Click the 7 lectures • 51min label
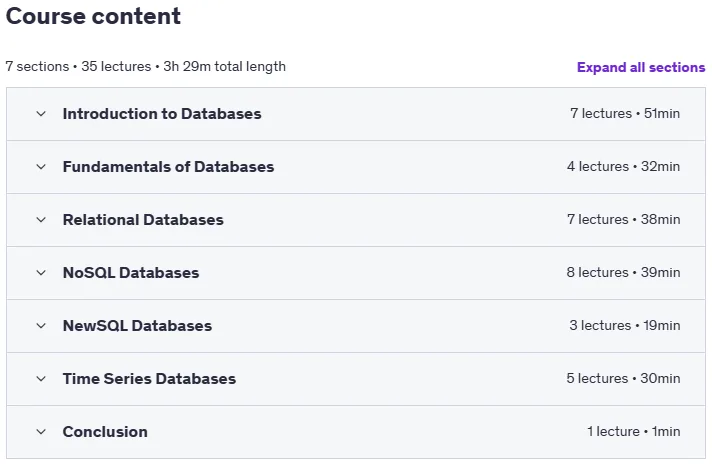 coord(625,114)
